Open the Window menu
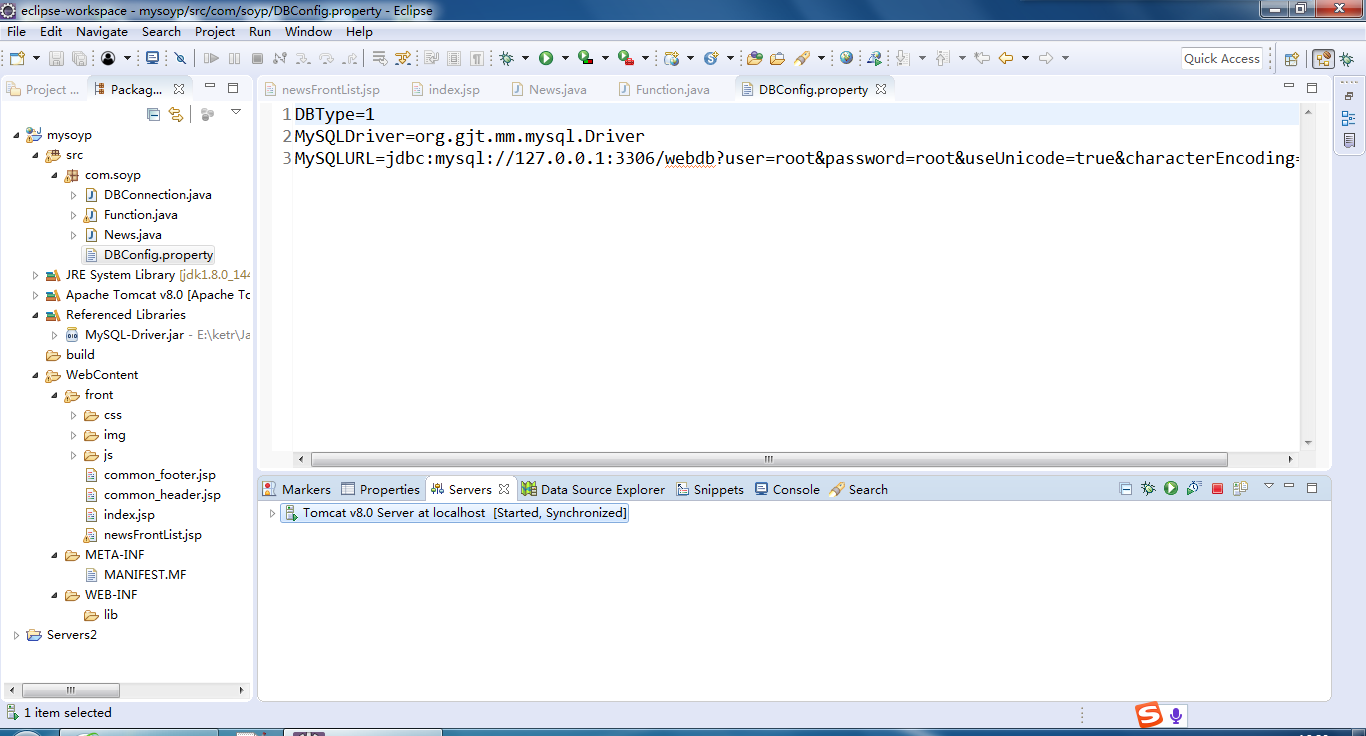1366x736 pixels. coord(308,32)
